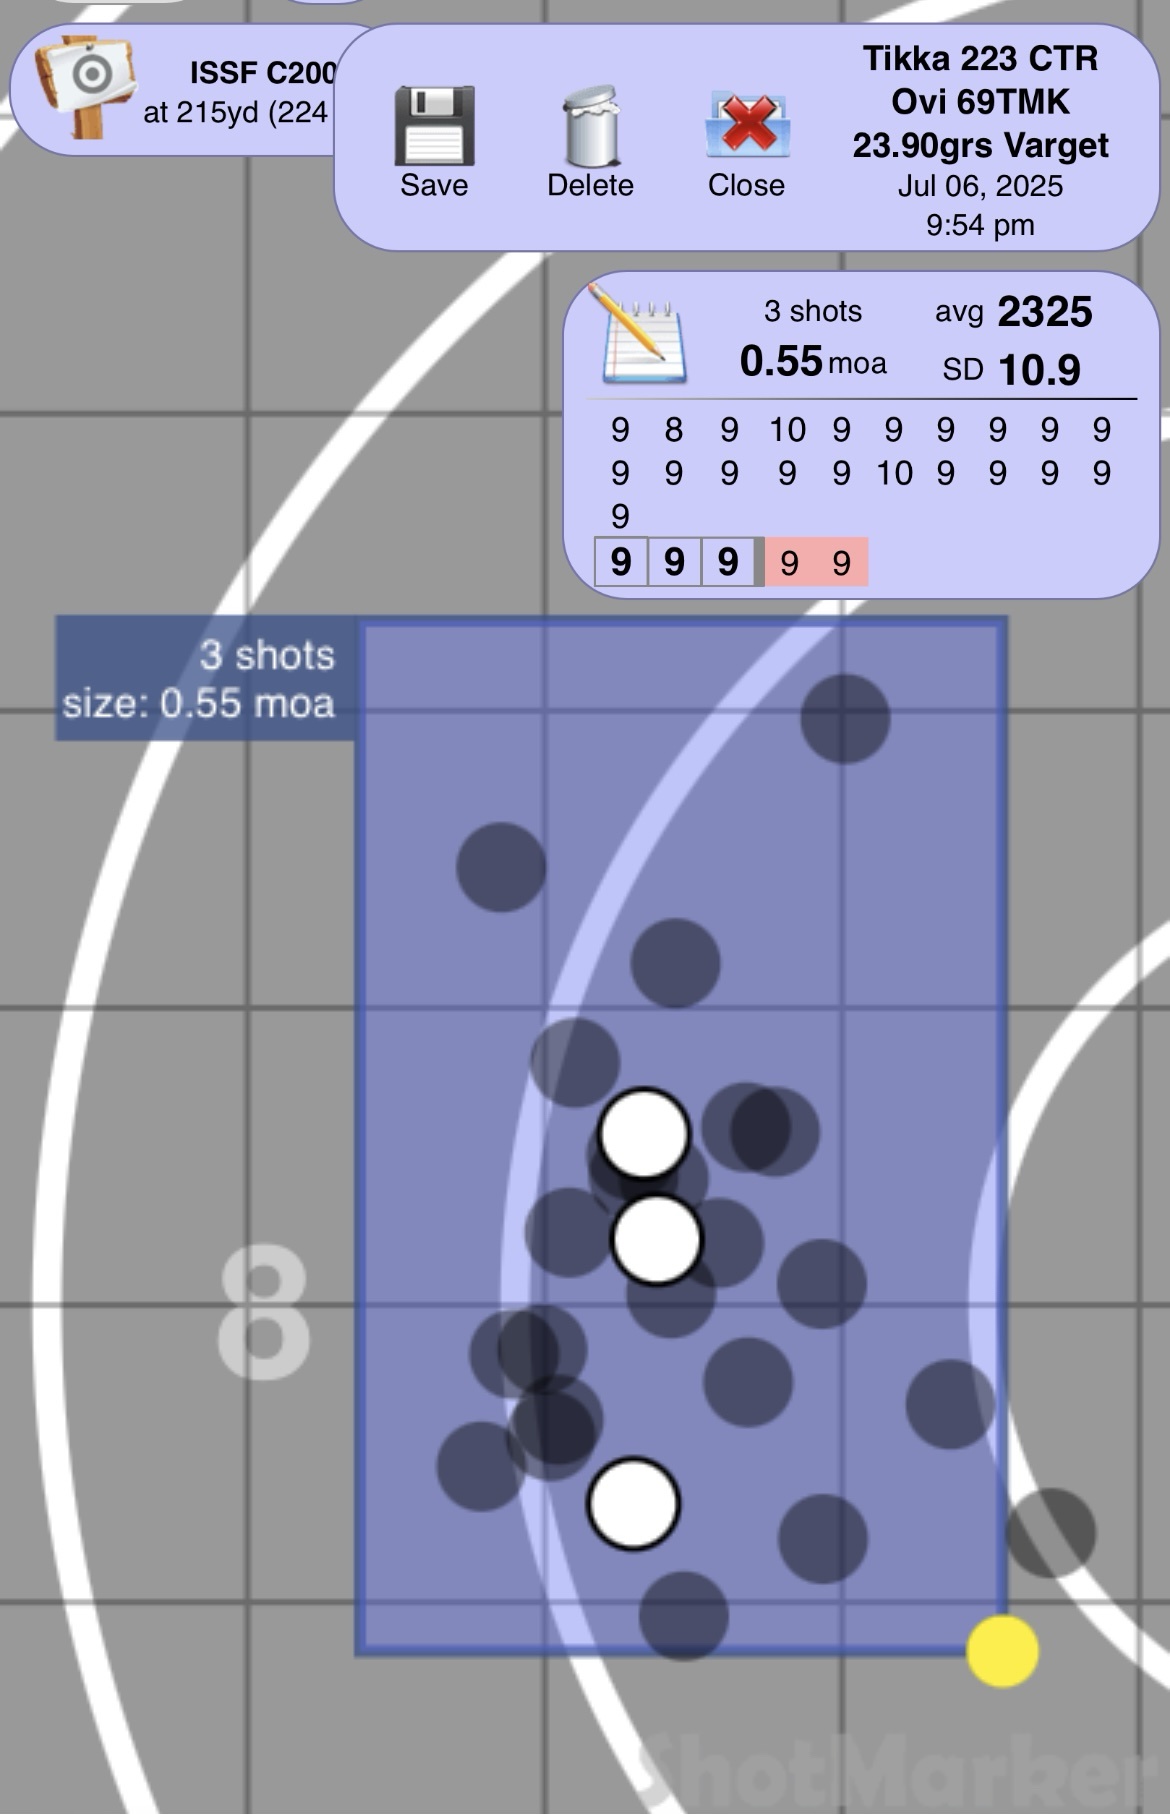
Task: Click the yellow selection resize handle
Action: [x=1002, y=1651]
